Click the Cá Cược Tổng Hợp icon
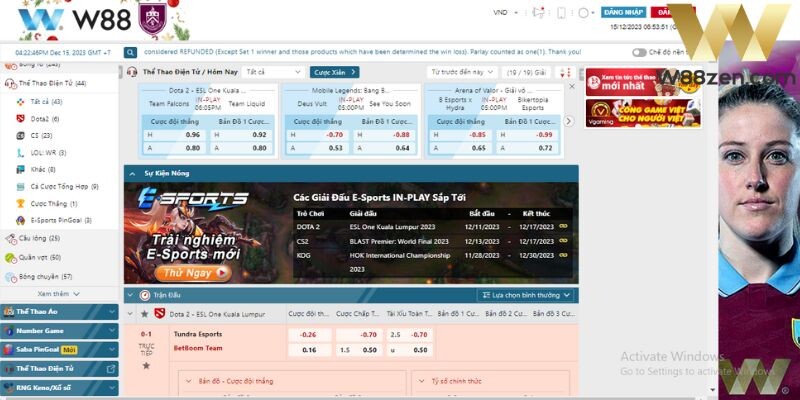The height and width of the screenshot is (400, 800). pos(20,187)
